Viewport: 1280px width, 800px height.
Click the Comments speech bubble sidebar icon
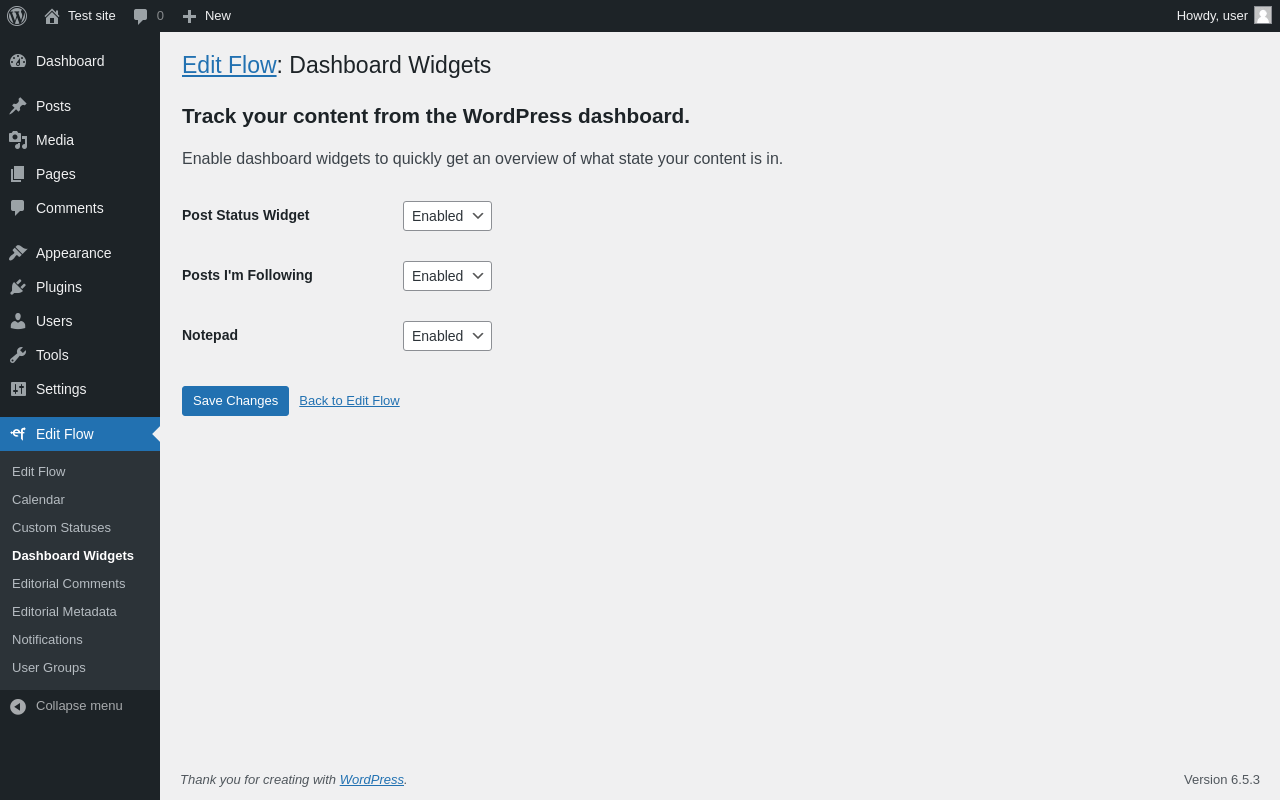click(x=18, y=208)
